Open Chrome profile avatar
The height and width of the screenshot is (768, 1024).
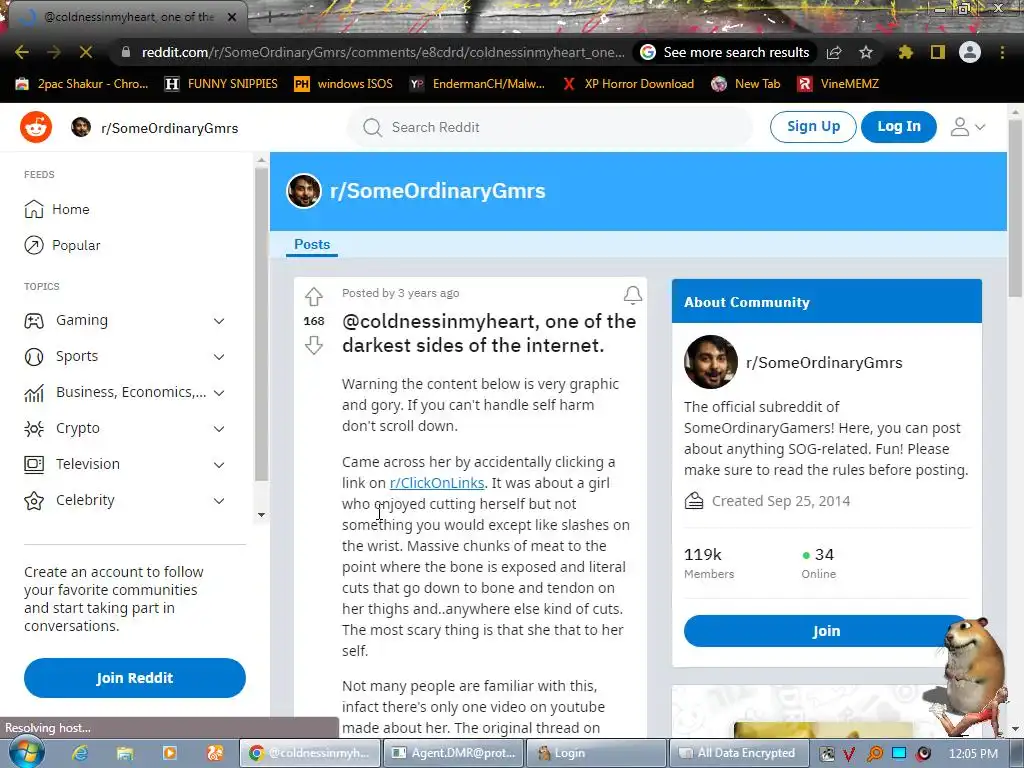coord(970,52)
